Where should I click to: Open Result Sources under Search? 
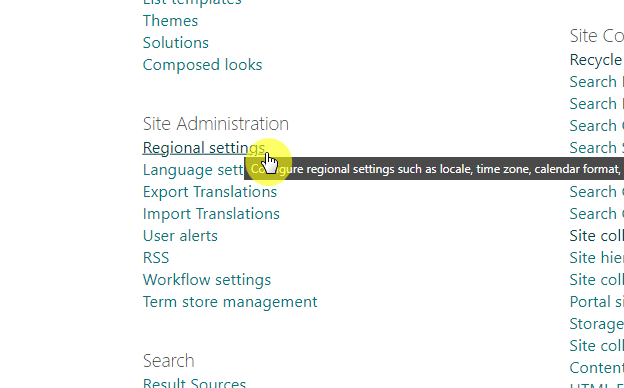click(194, 383)
